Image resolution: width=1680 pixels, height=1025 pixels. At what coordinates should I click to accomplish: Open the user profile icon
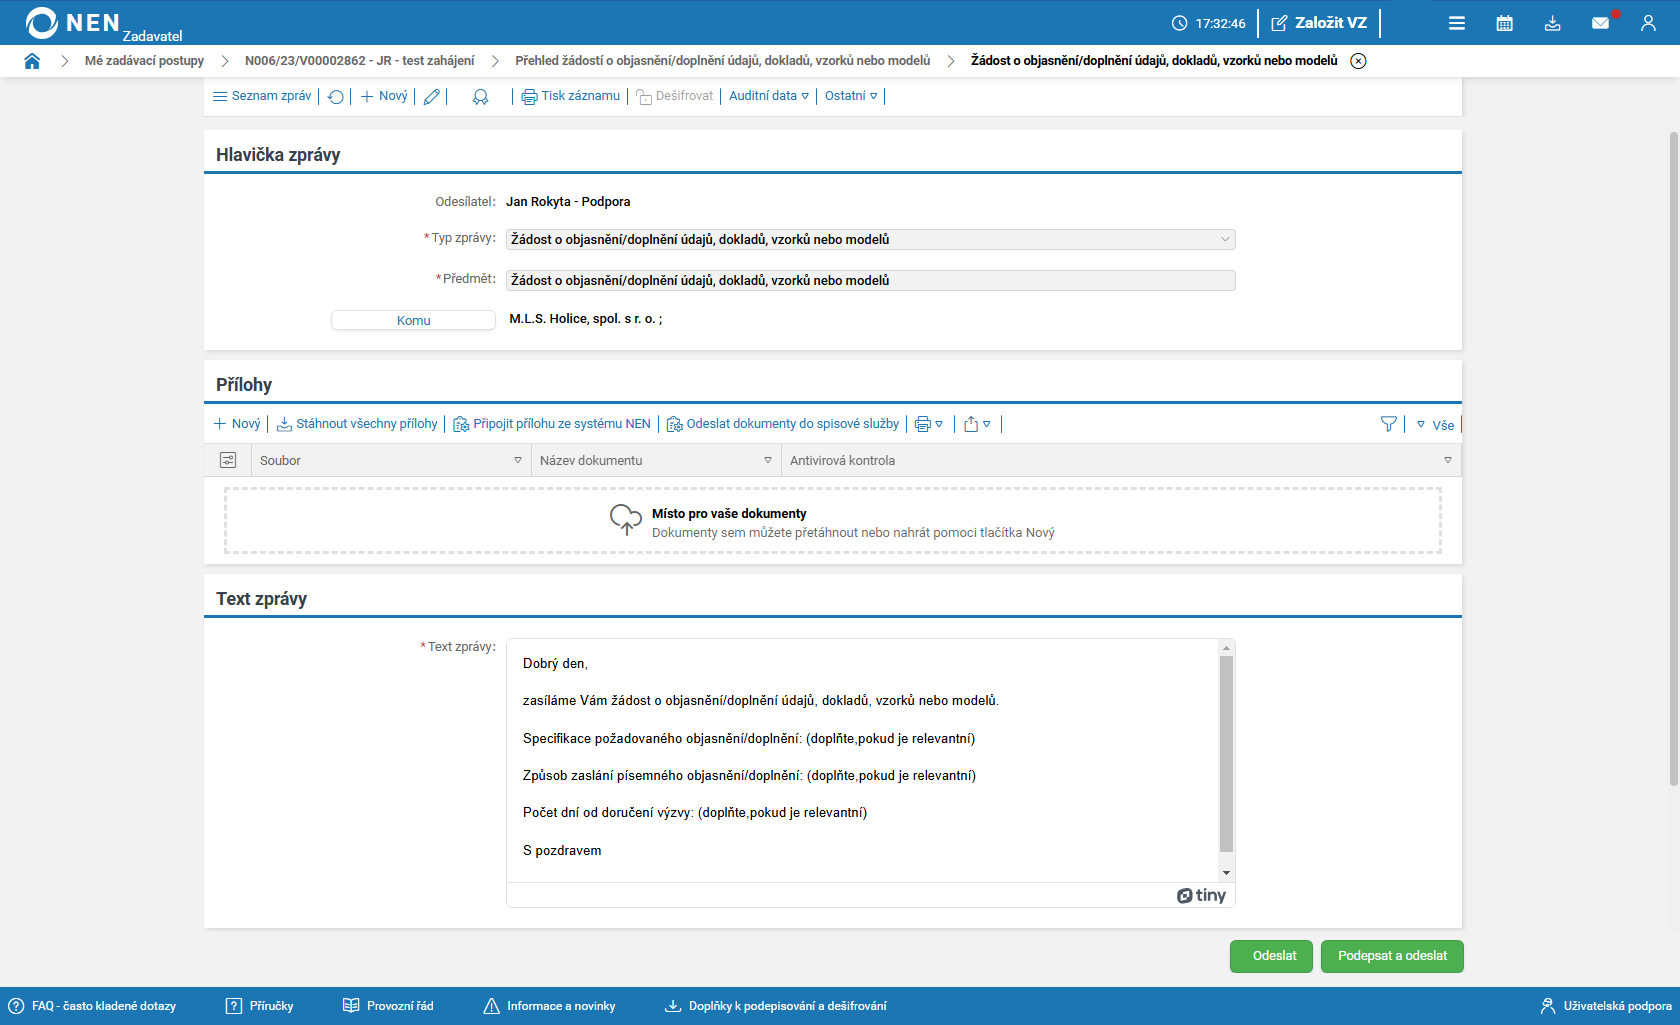tap(1648, 23)
